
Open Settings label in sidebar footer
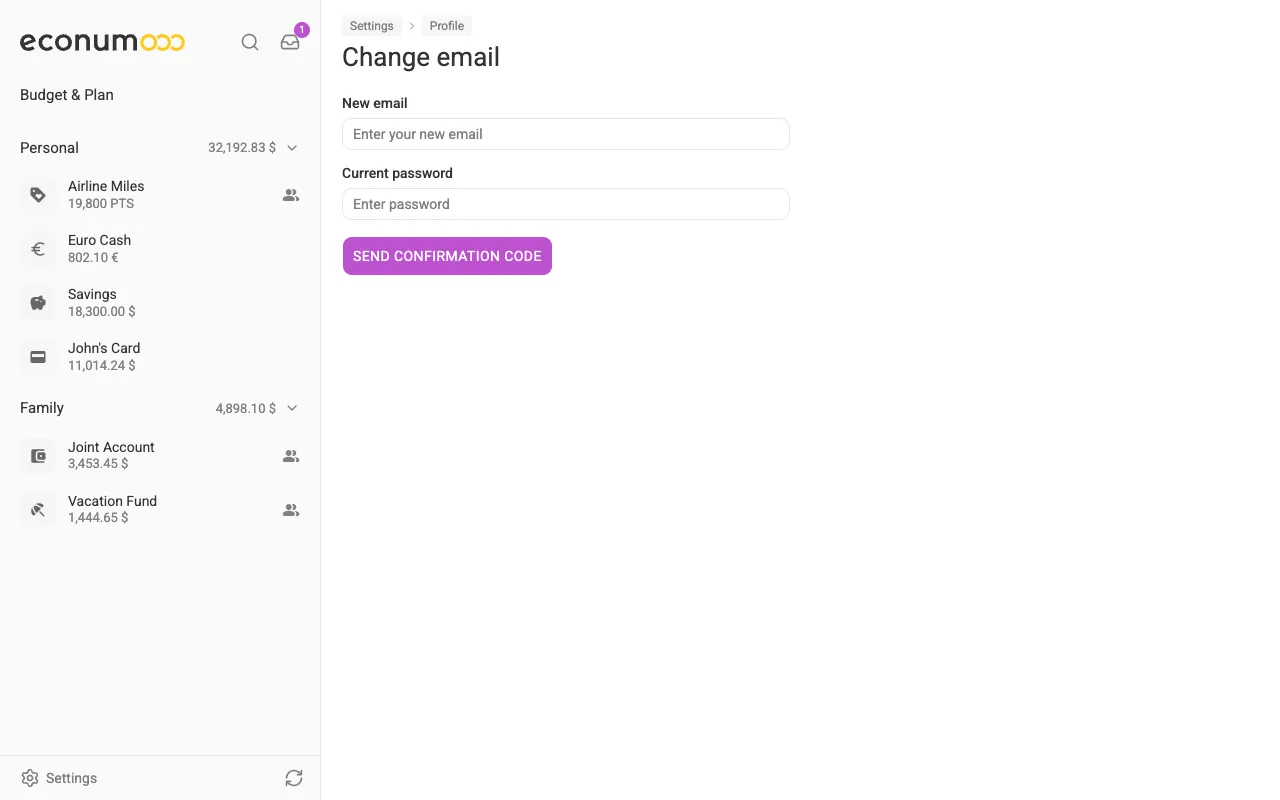click(x=72, y=778)
